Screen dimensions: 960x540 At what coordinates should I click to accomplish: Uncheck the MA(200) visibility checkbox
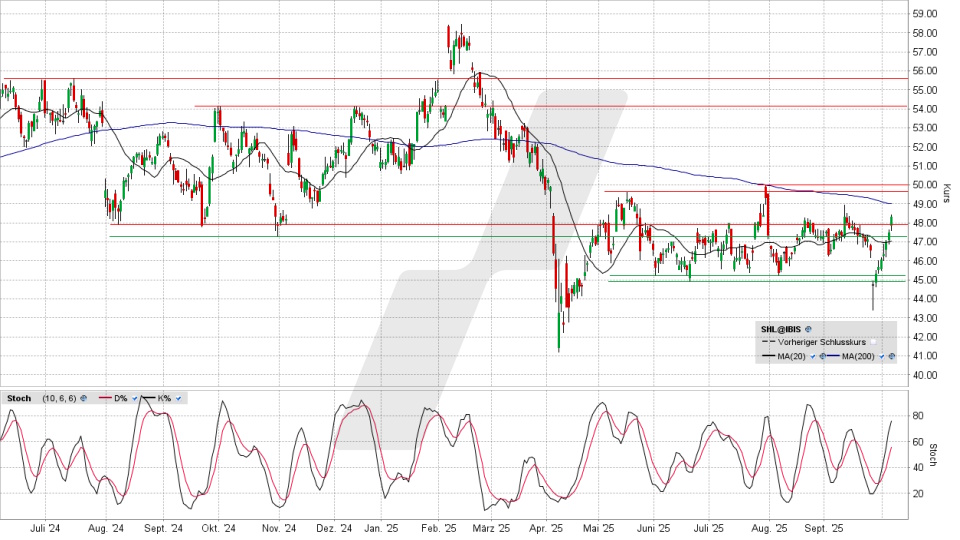[880, 356]
